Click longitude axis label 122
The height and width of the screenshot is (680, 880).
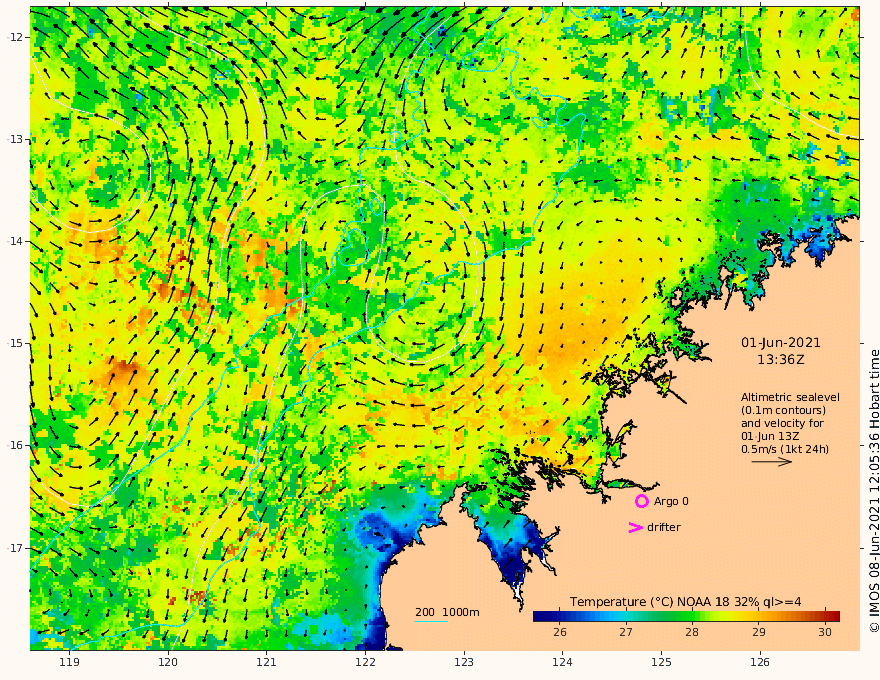point(365,662)
